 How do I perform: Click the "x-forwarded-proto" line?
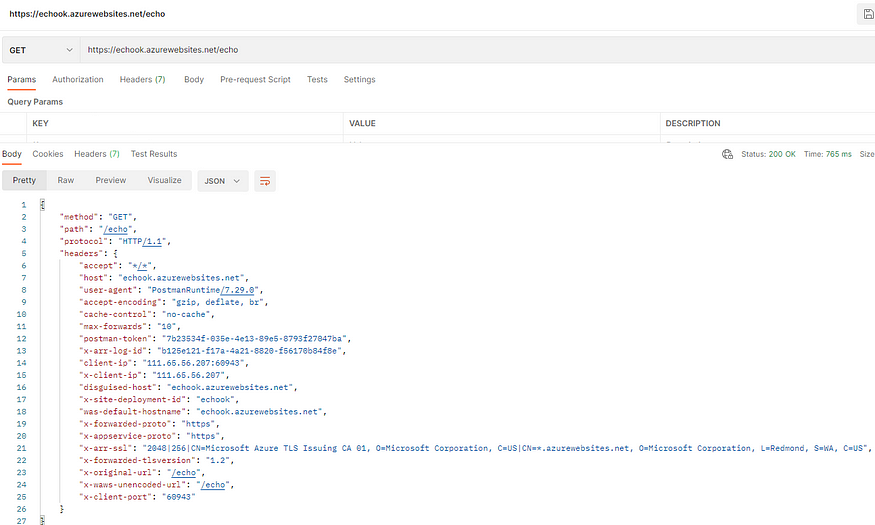pyautogui.click(x=149, y=424)
